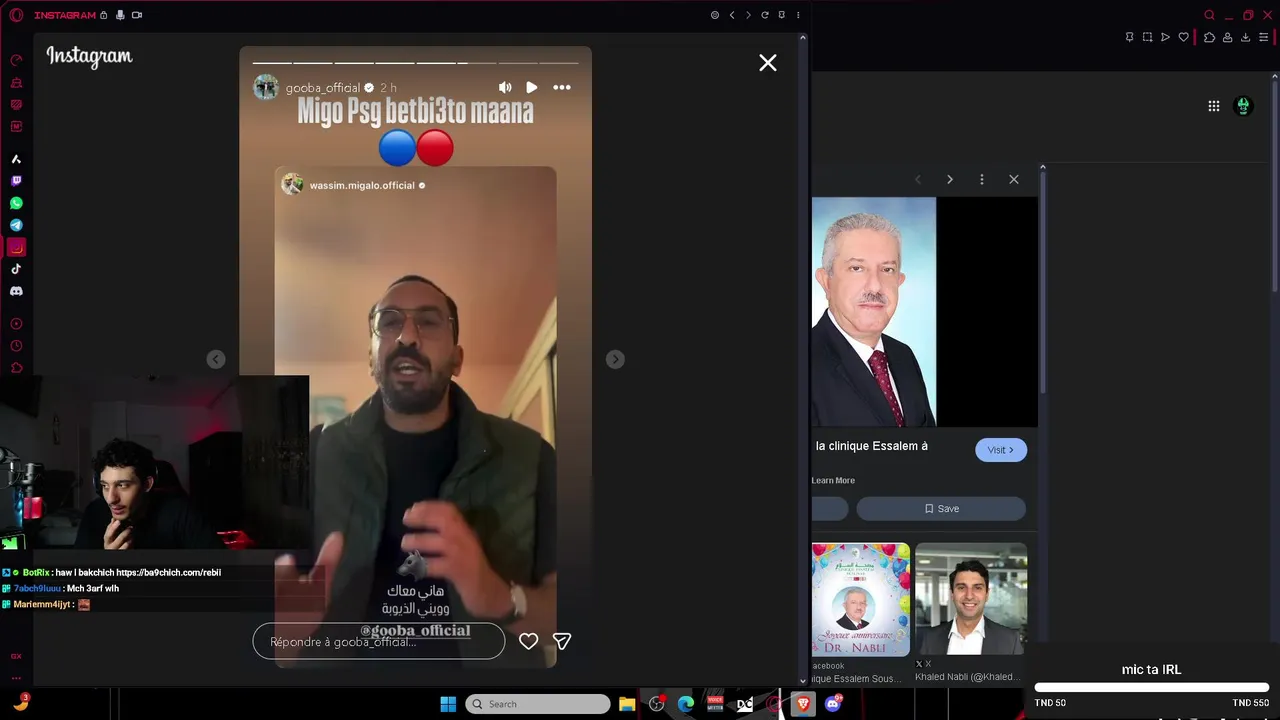Open the Google apps grid

coord(1214,106)
